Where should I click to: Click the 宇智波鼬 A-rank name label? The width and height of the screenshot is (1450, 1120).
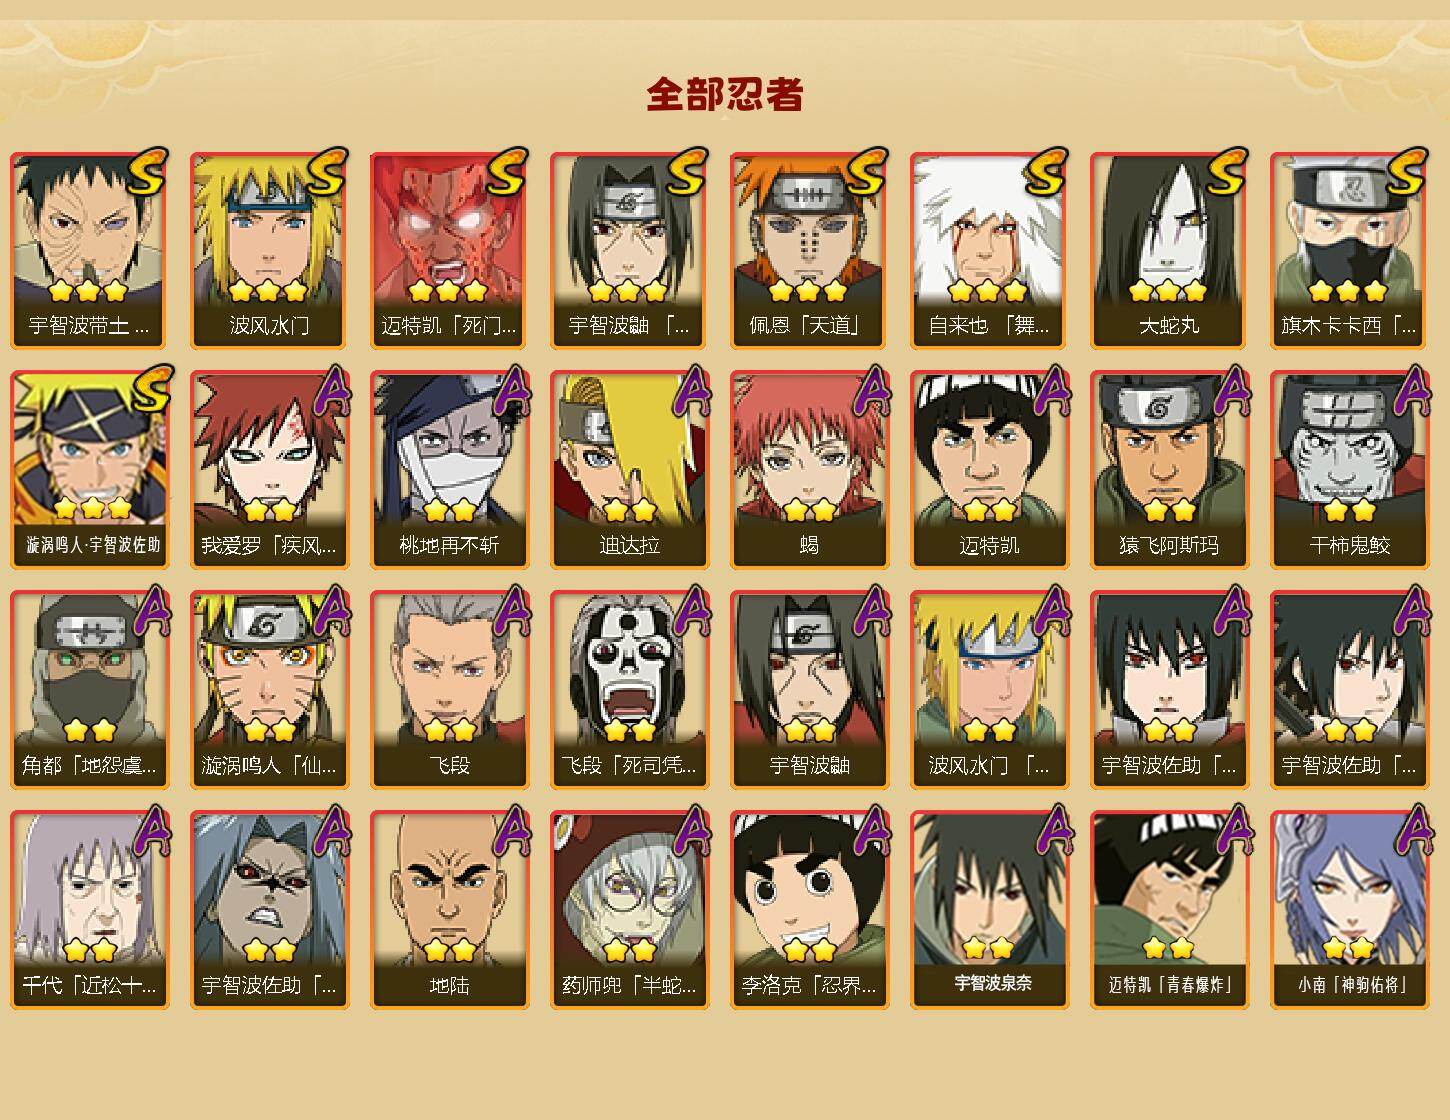pos(809,765)
